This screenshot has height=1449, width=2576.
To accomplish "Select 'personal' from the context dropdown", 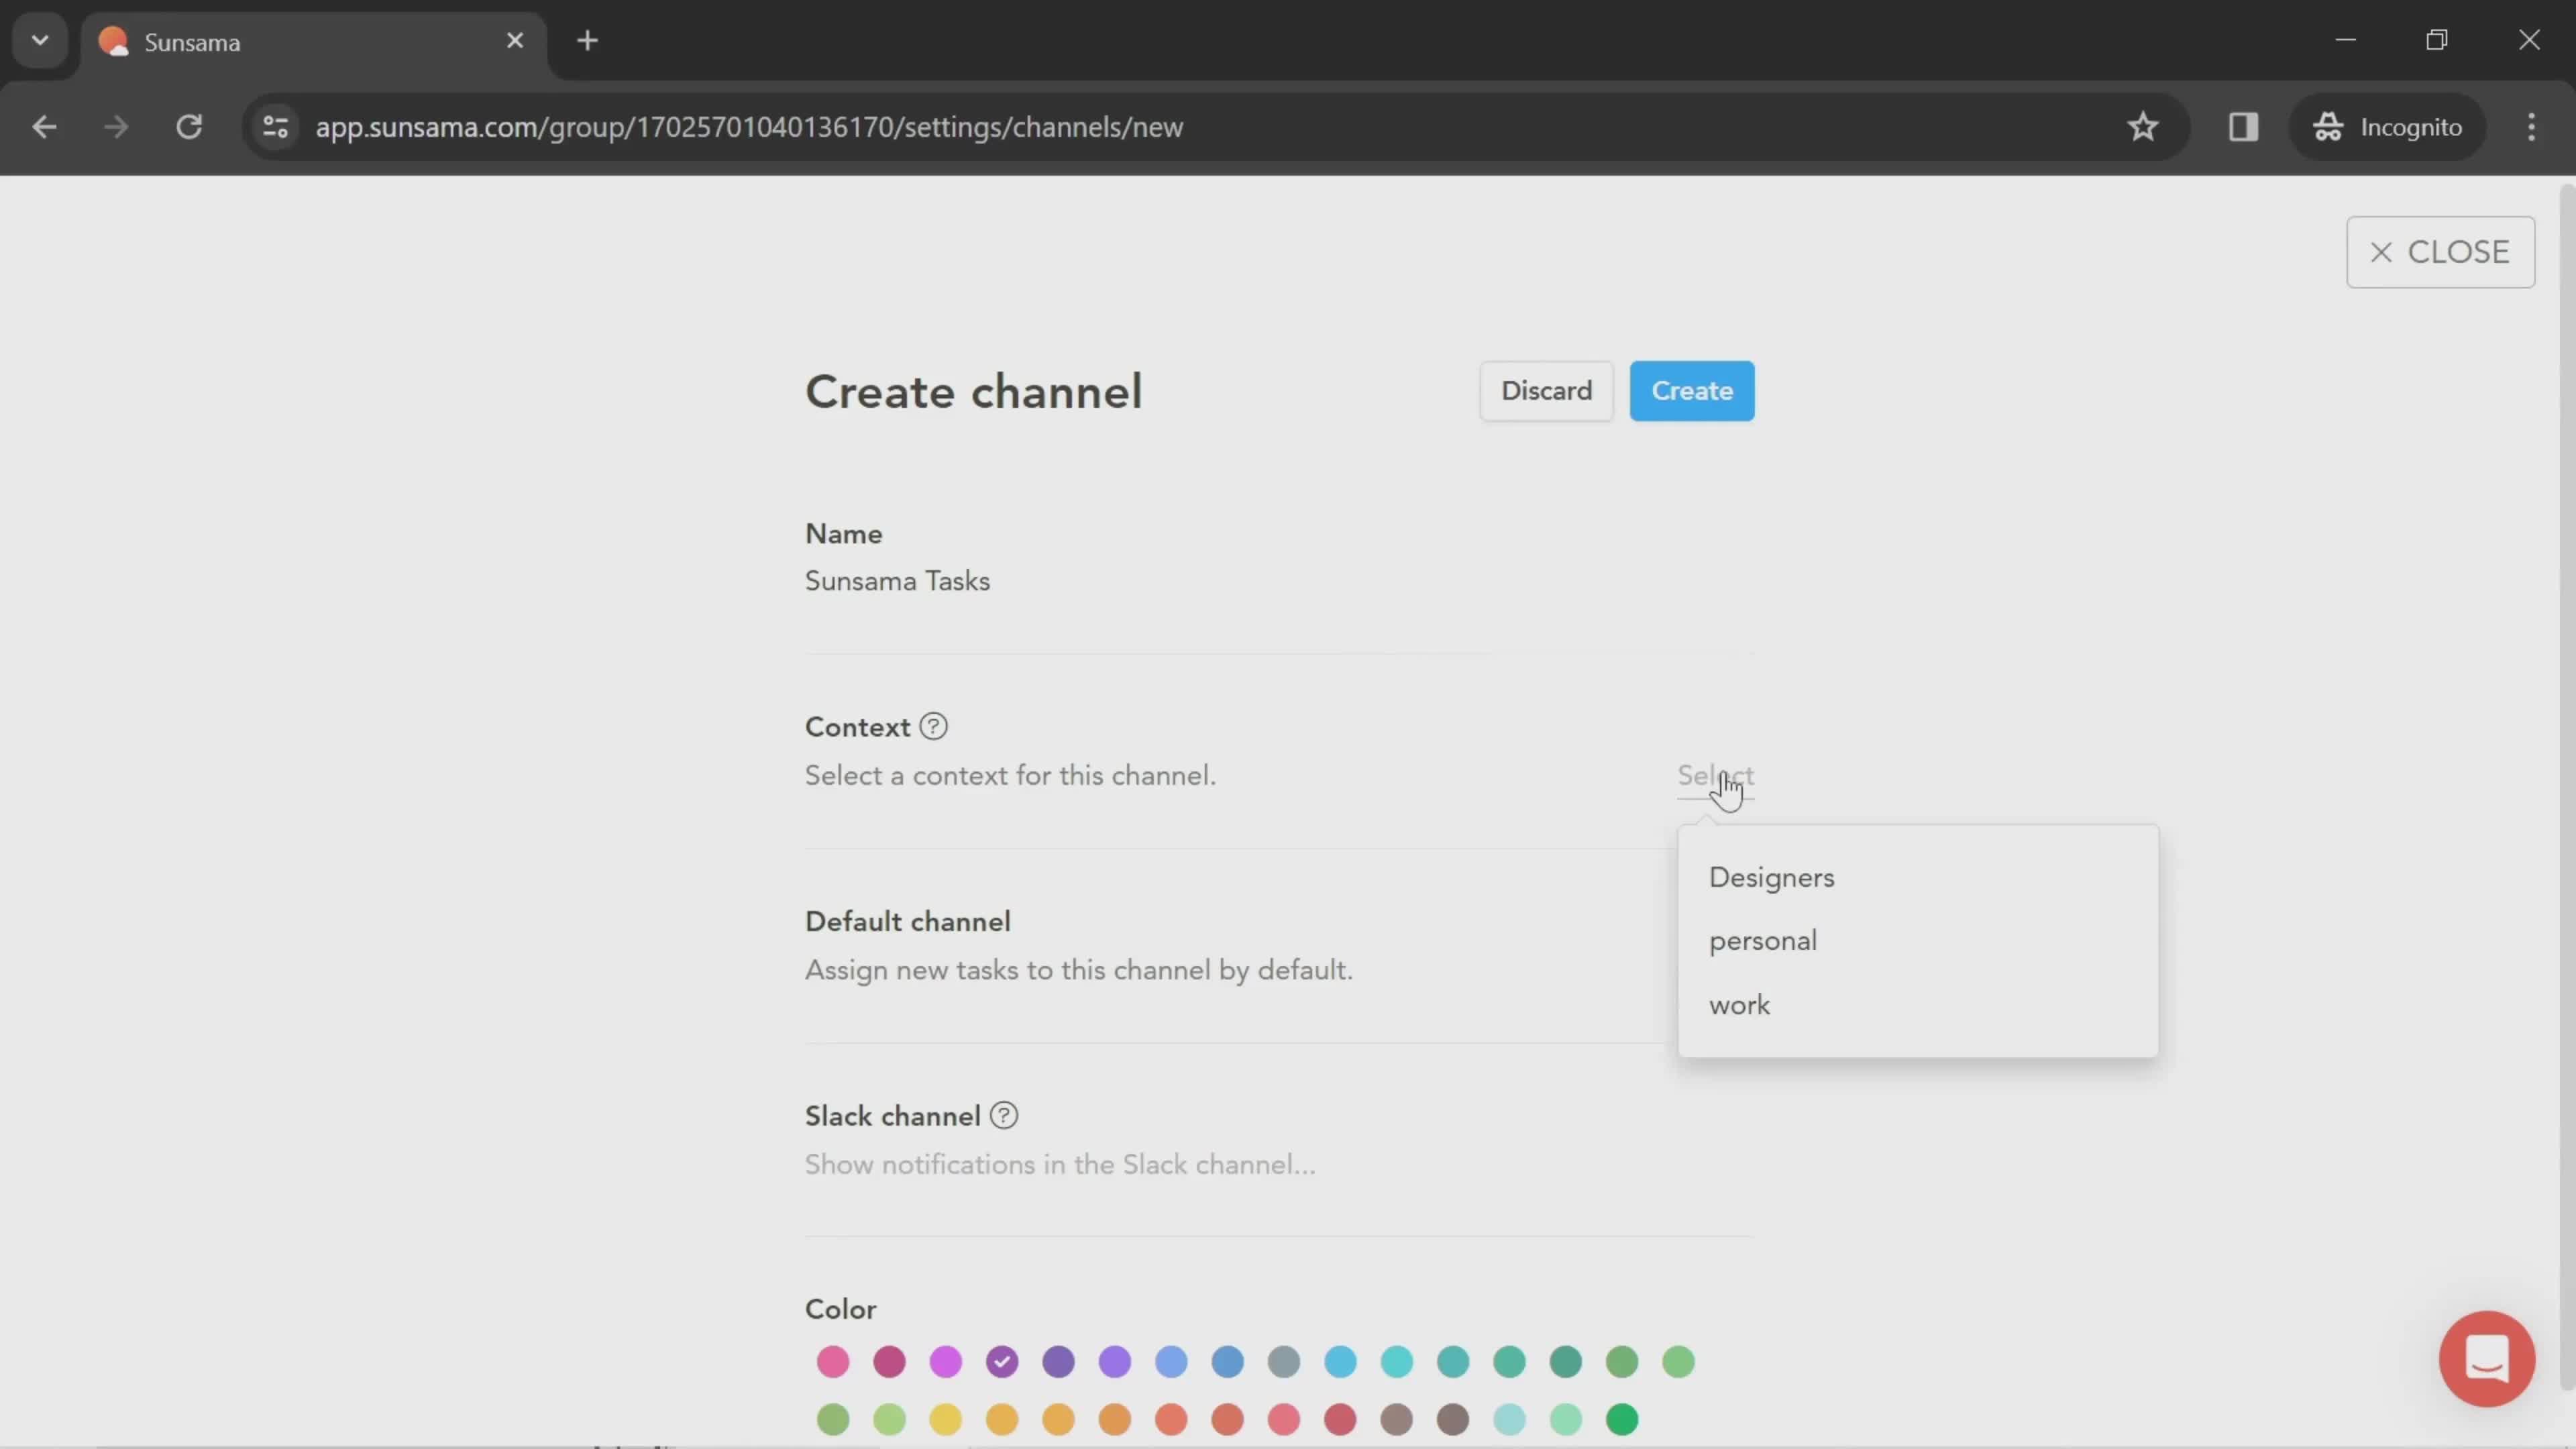I will tap(1760, 939).
